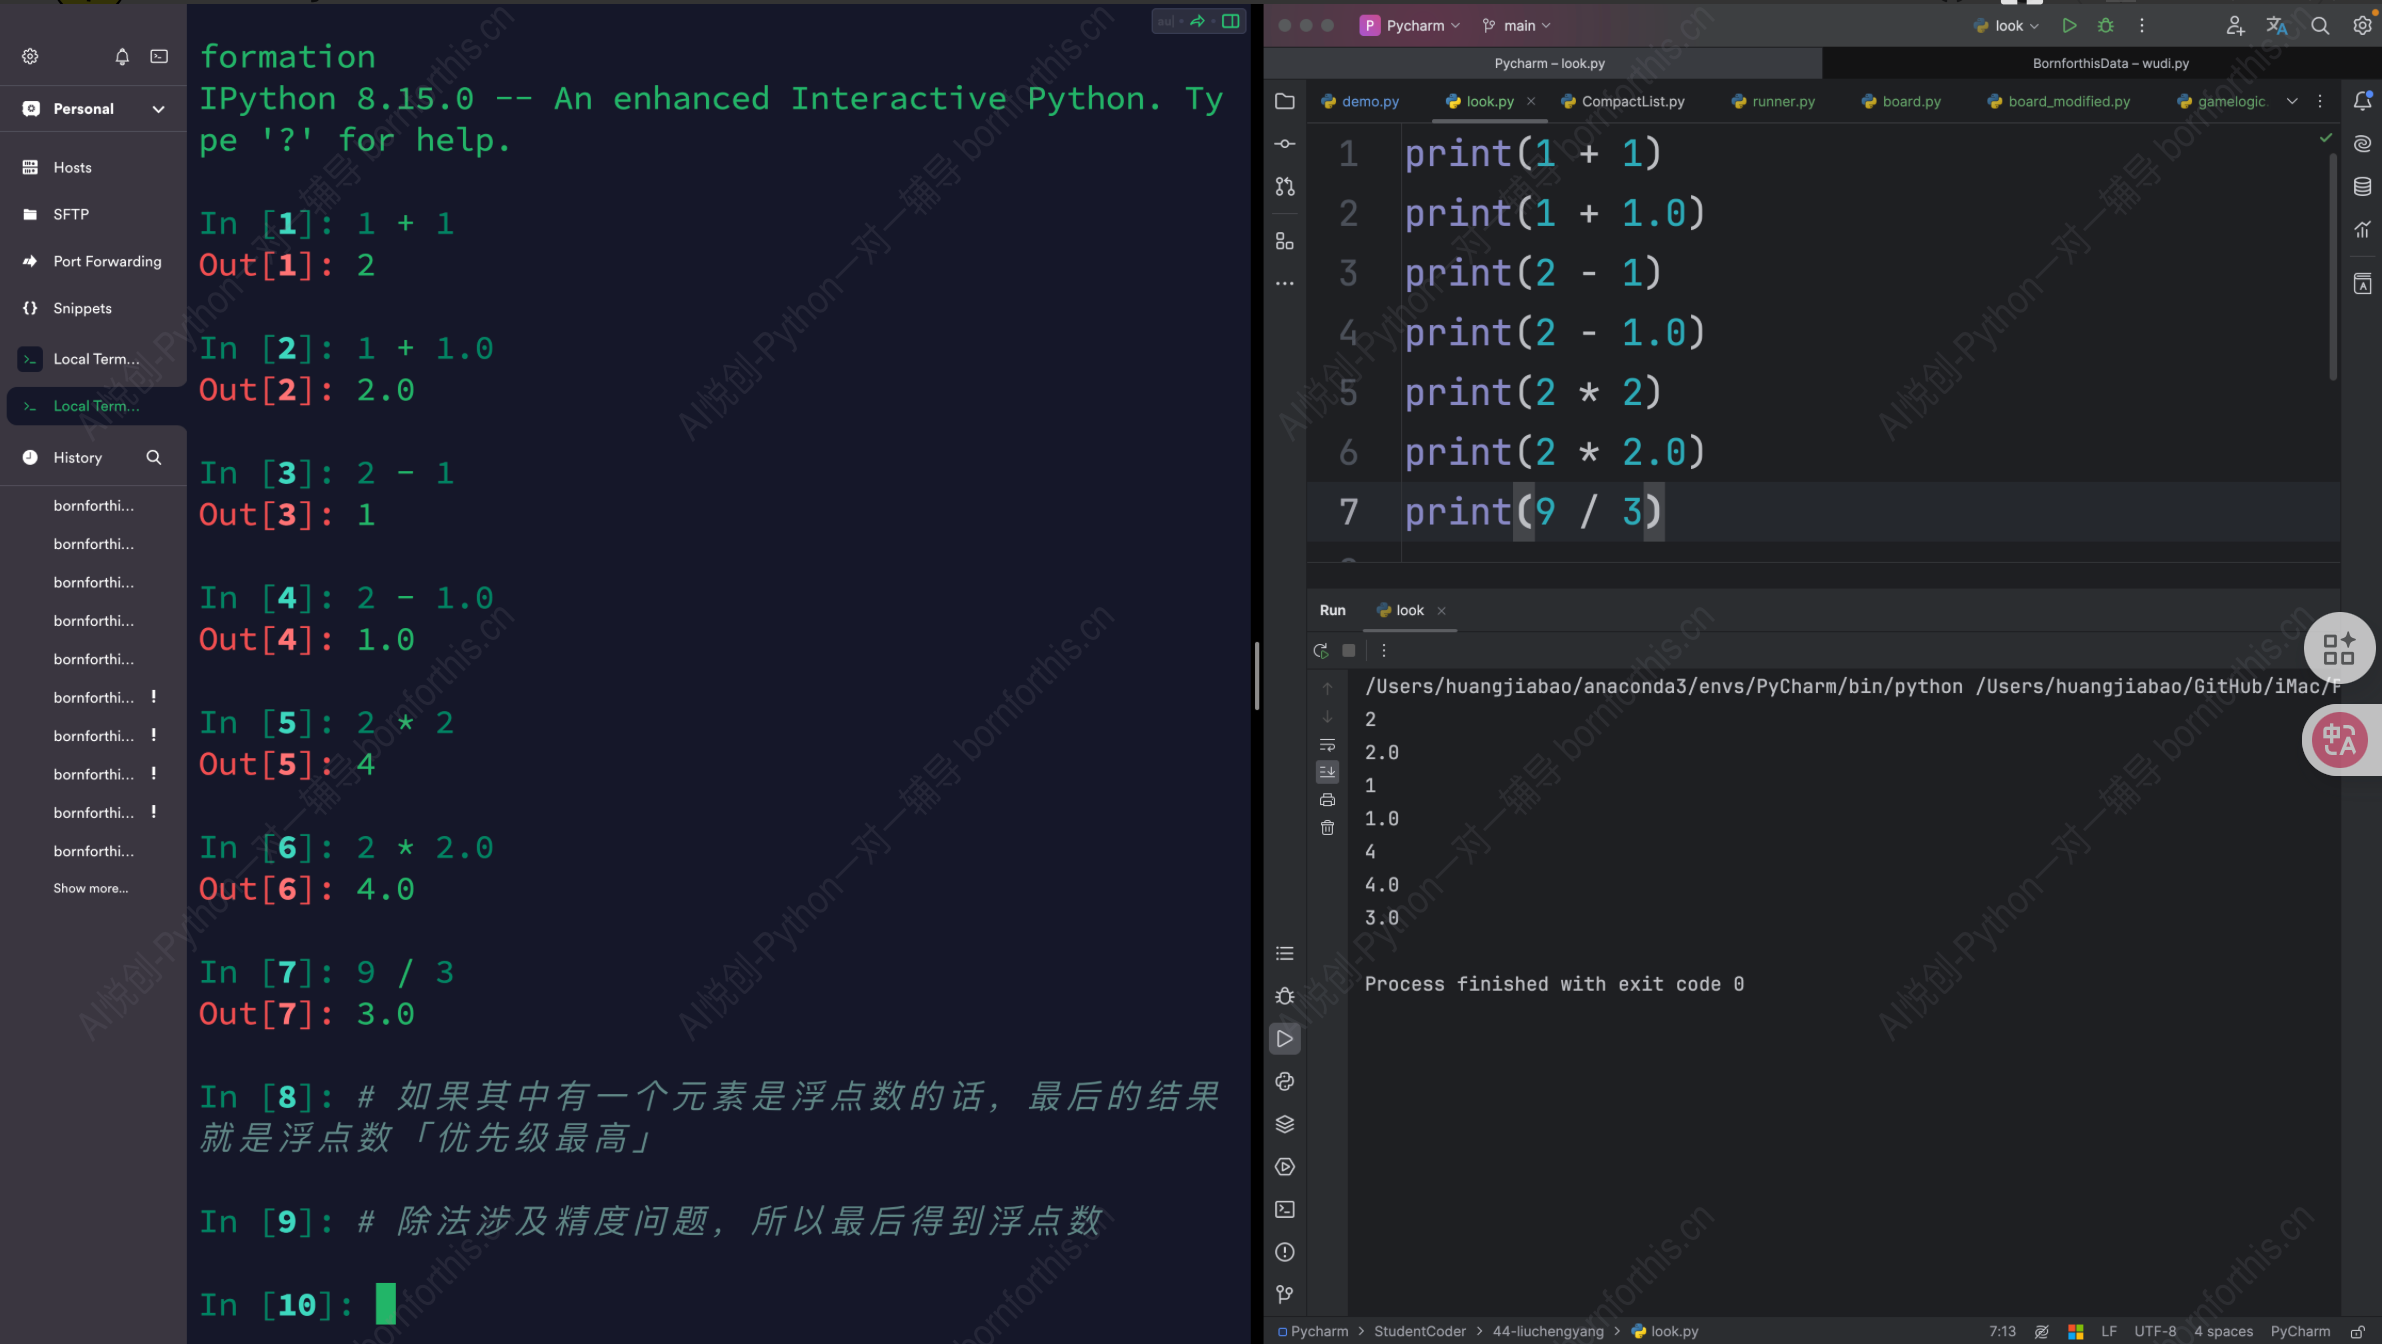Click Show more under History
The width and height of the screenshot is (2382, 1344).
point(91,888)
